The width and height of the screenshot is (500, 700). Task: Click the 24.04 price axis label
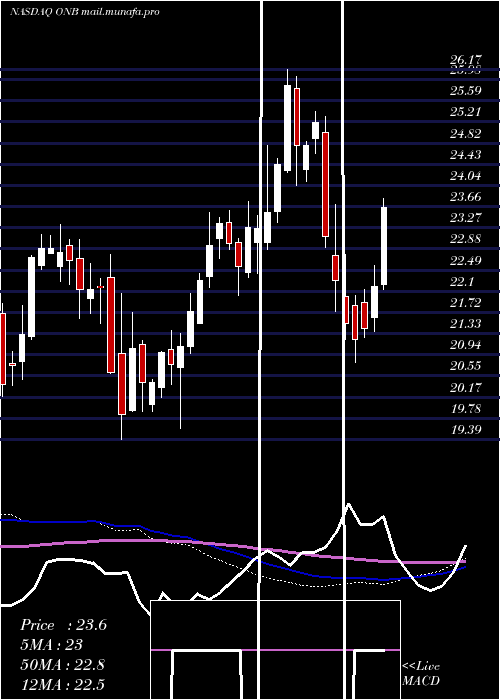466,176
